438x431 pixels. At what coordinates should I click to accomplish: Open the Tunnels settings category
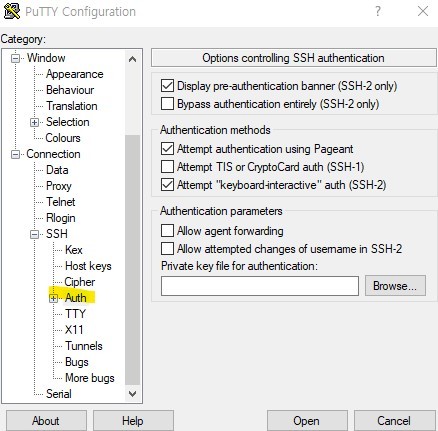coord(84,346)
